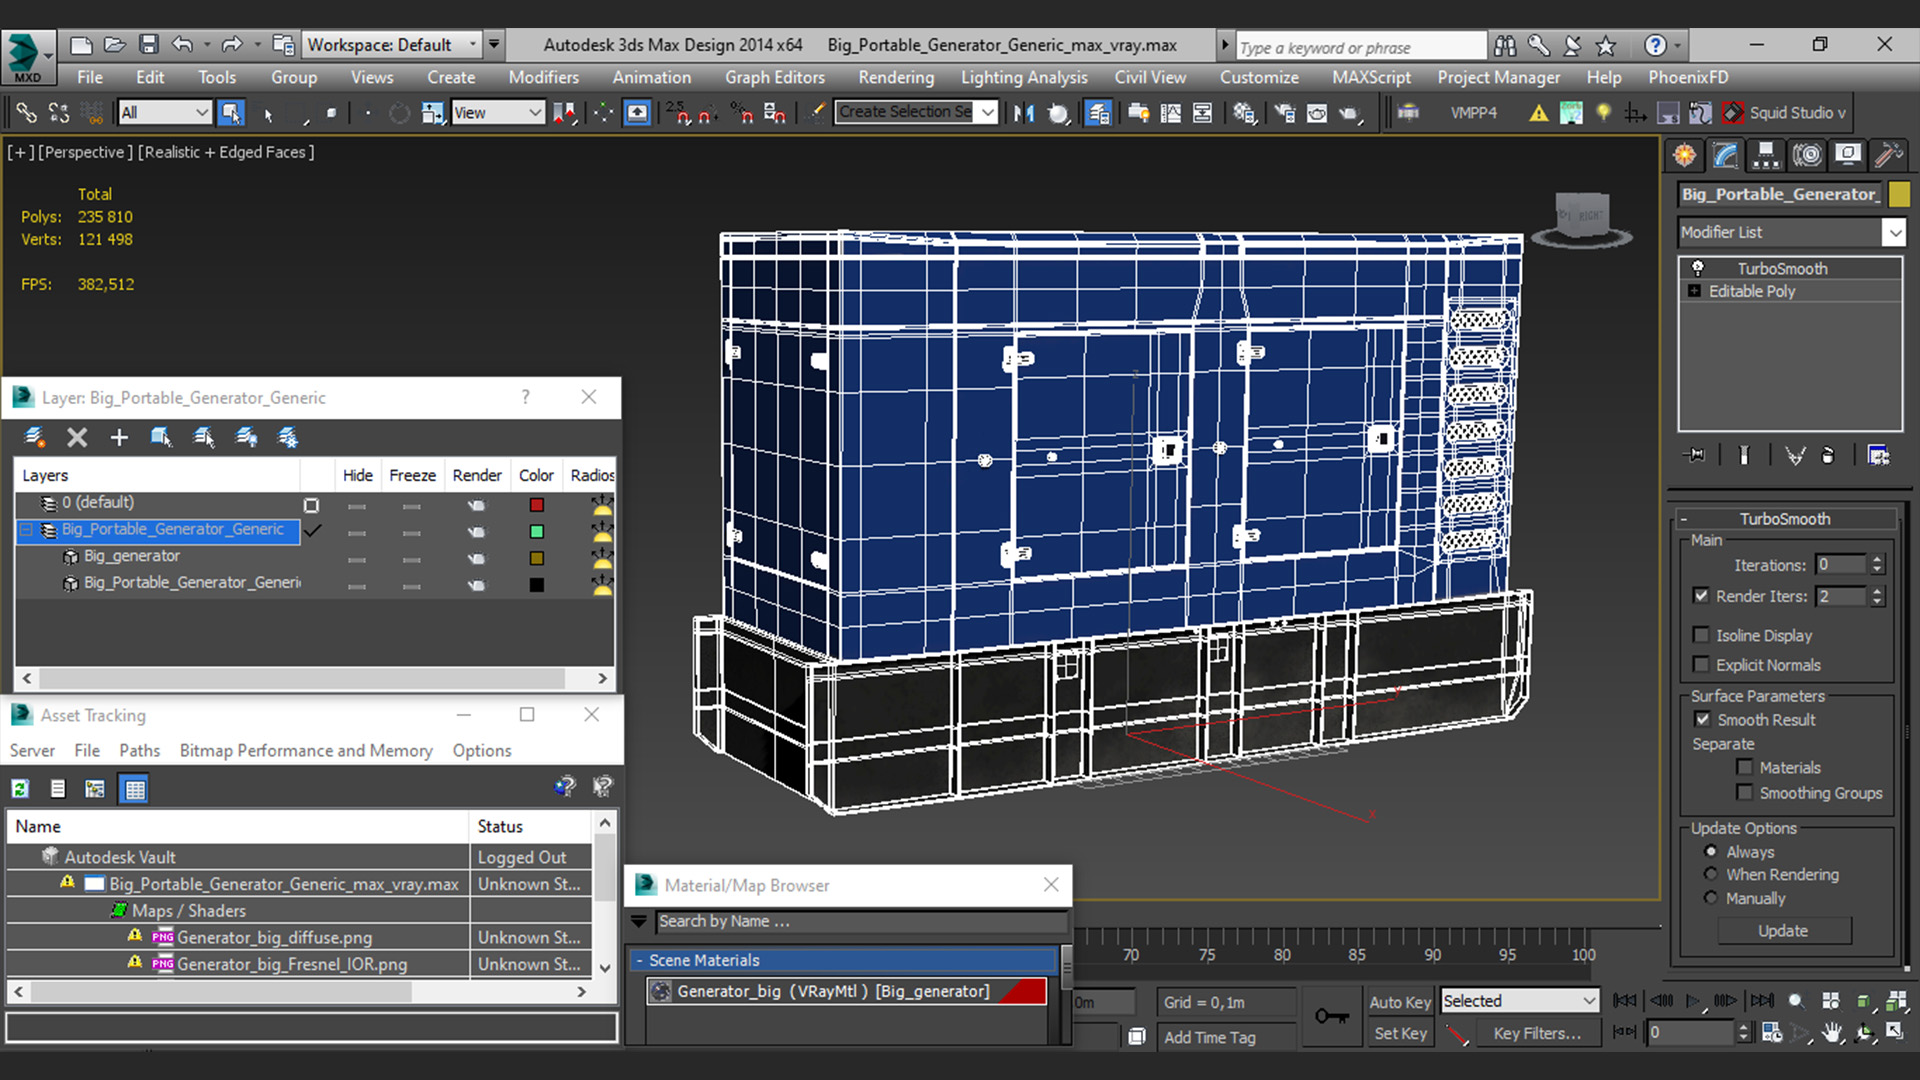Click the Mirror tool icon
The image size is (1920, 1080).
point(1024,113)
